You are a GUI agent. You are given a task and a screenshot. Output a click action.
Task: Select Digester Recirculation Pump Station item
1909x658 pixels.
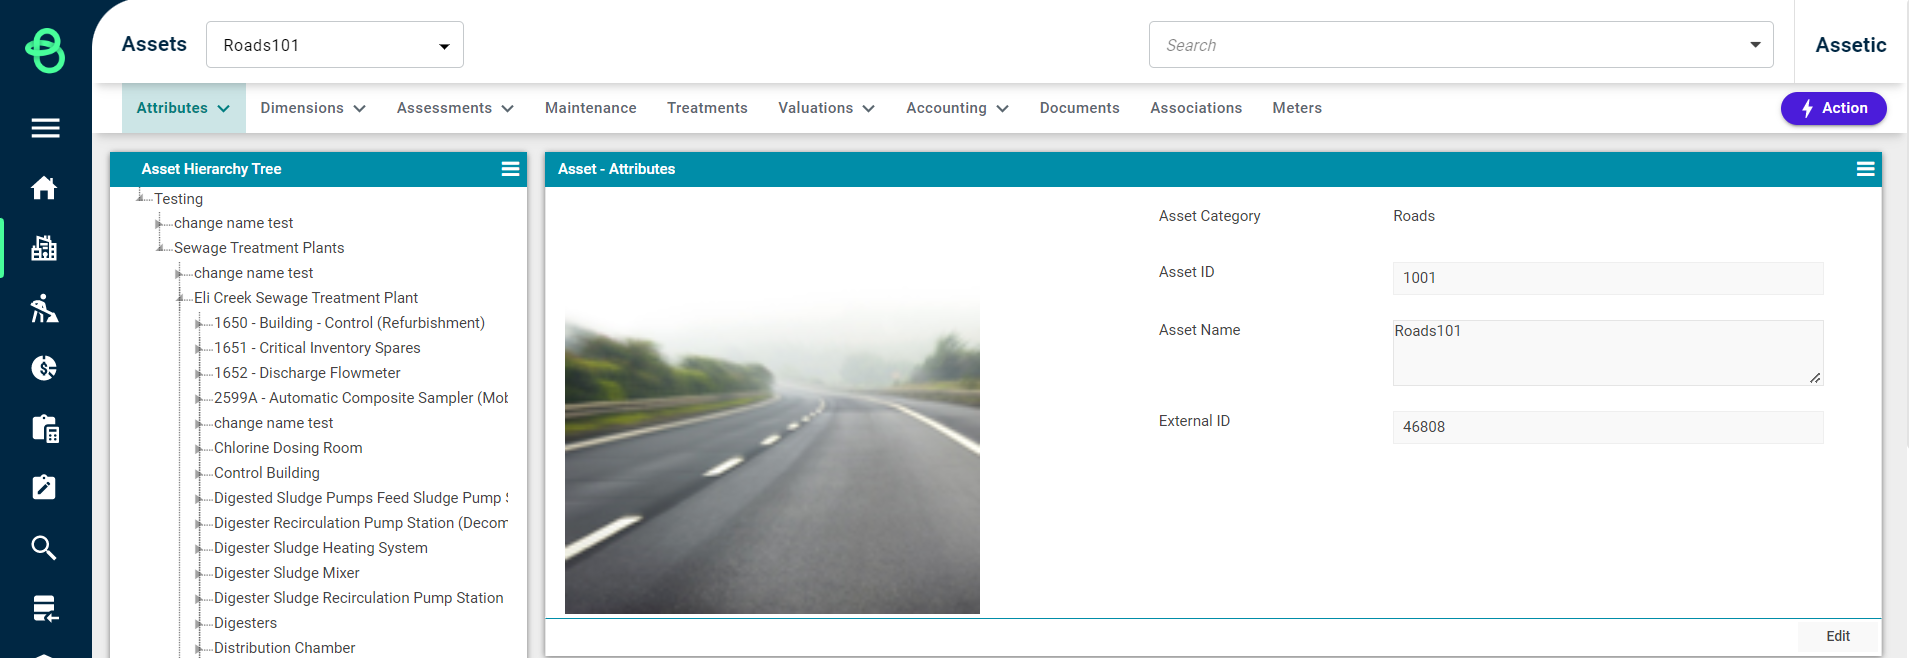[x=361, y=523]
